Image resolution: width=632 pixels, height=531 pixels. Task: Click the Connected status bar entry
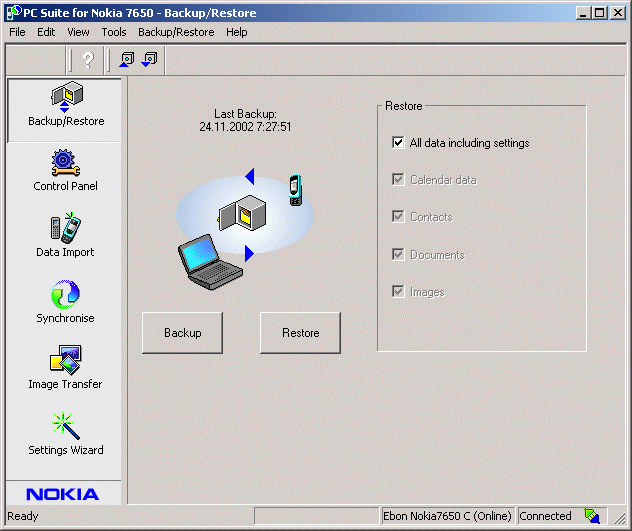(545, 516)
